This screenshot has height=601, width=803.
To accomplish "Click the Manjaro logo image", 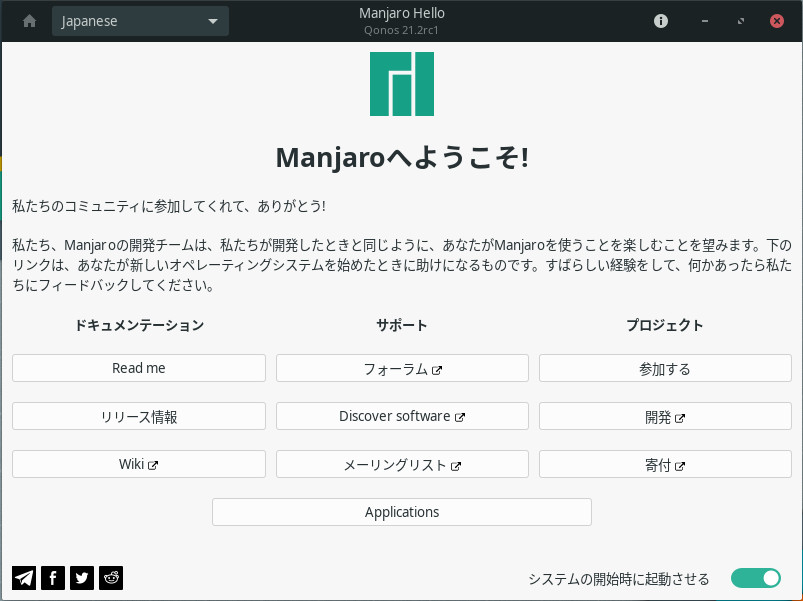I will [x=401, y=84].
